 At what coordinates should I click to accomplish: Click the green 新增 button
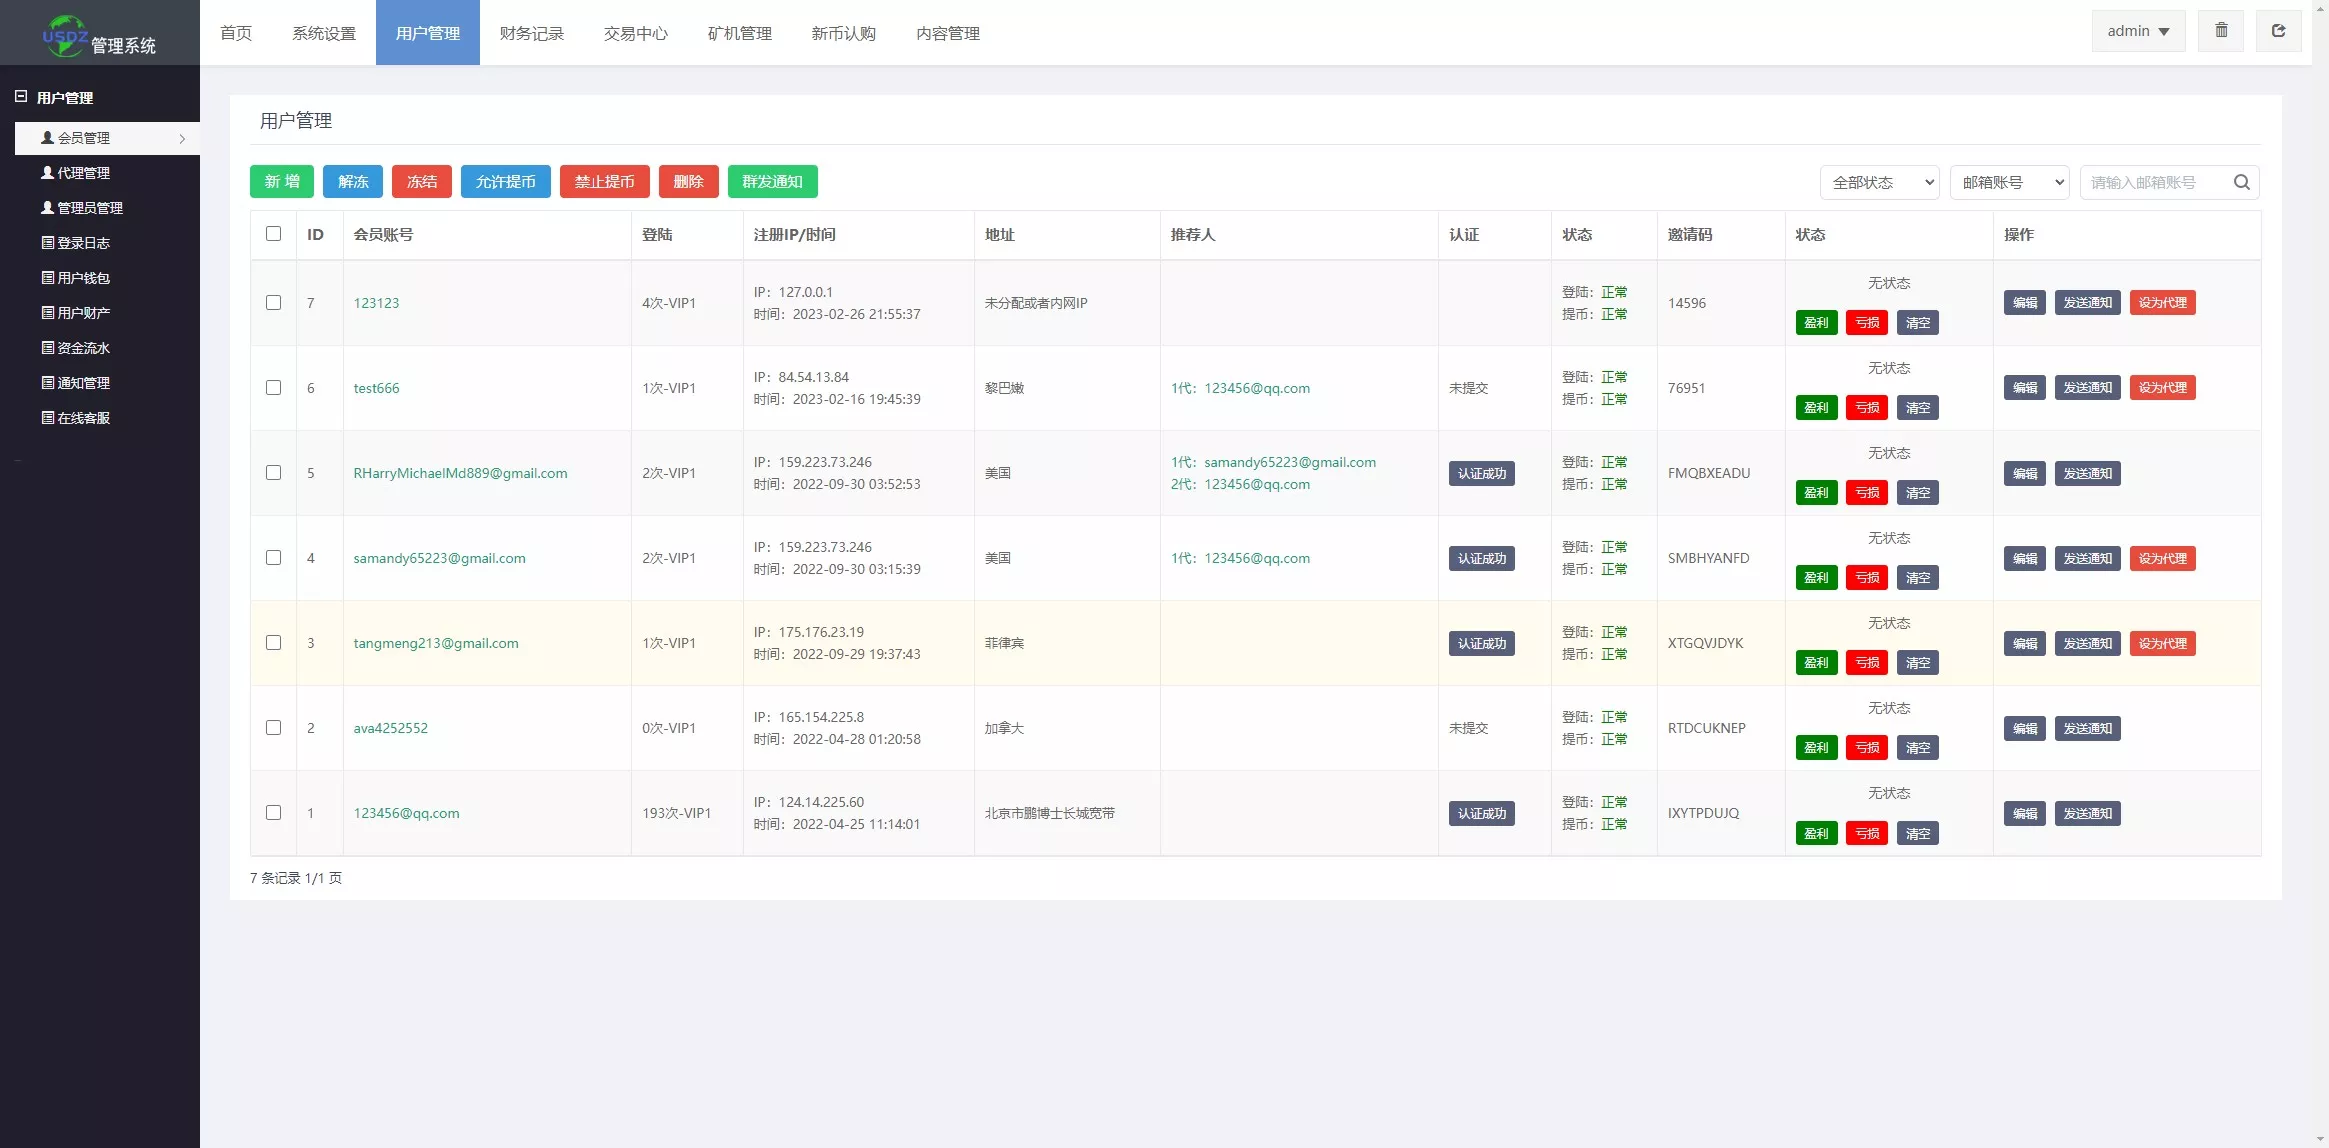click(x=281, y=181)
